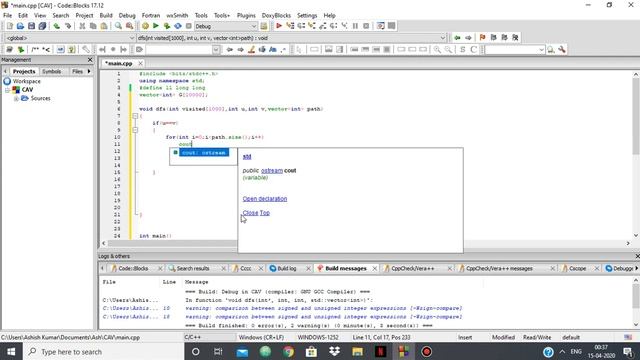Save the current file using the floppy icon
This screenshot has height=360, width=640.
pos(31,26)
